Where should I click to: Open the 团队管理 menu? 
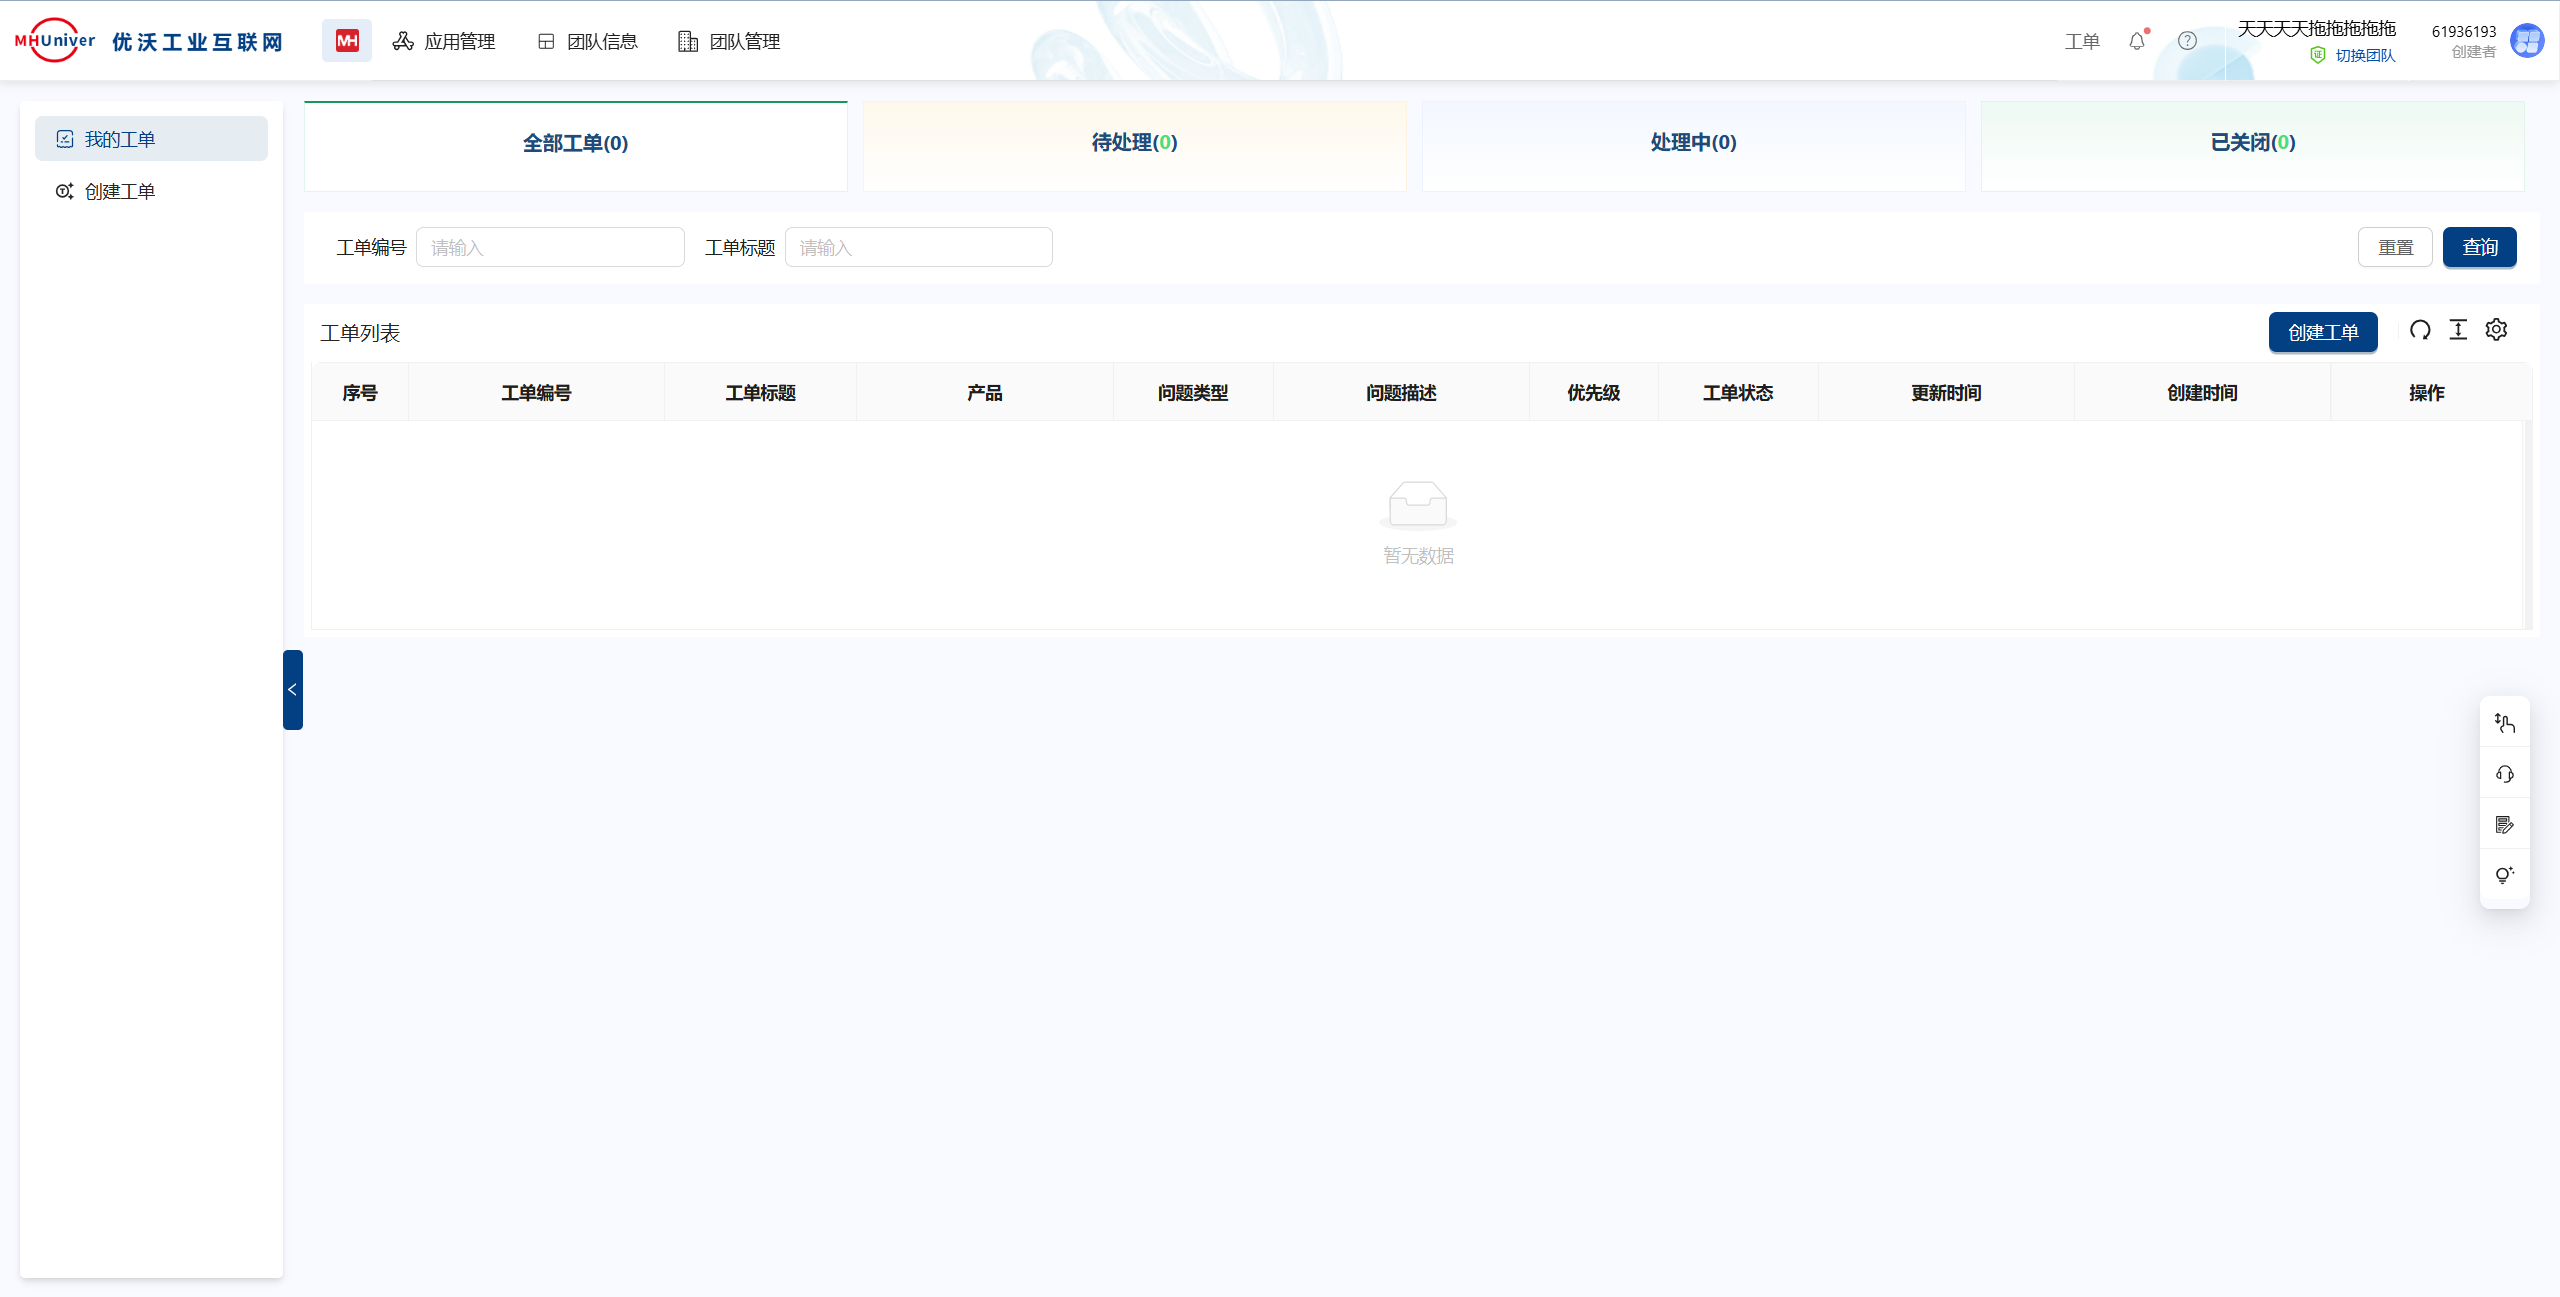729,41
